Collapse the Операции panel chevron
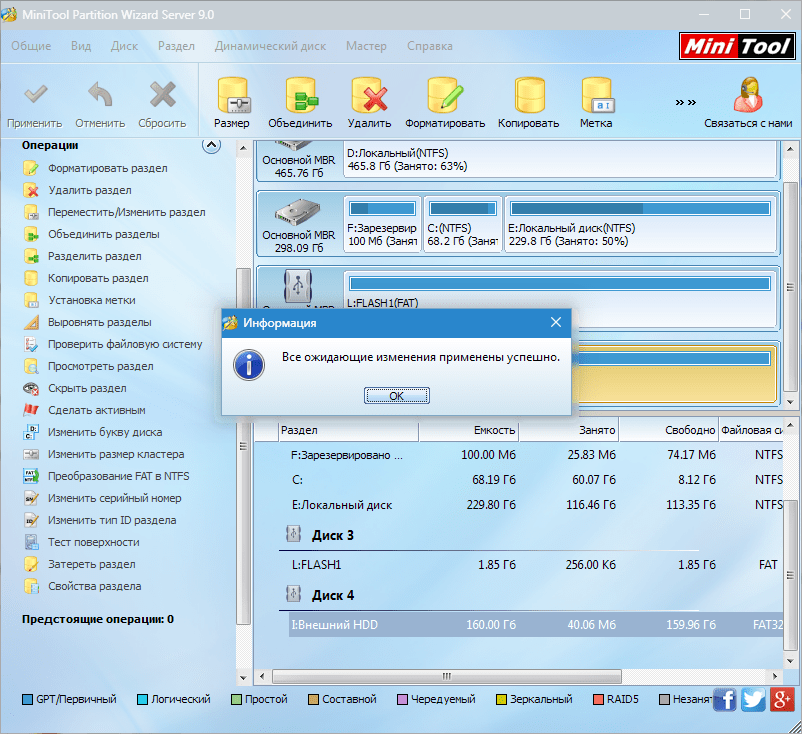Screen dimensions: 802x734 pos(211,145)
